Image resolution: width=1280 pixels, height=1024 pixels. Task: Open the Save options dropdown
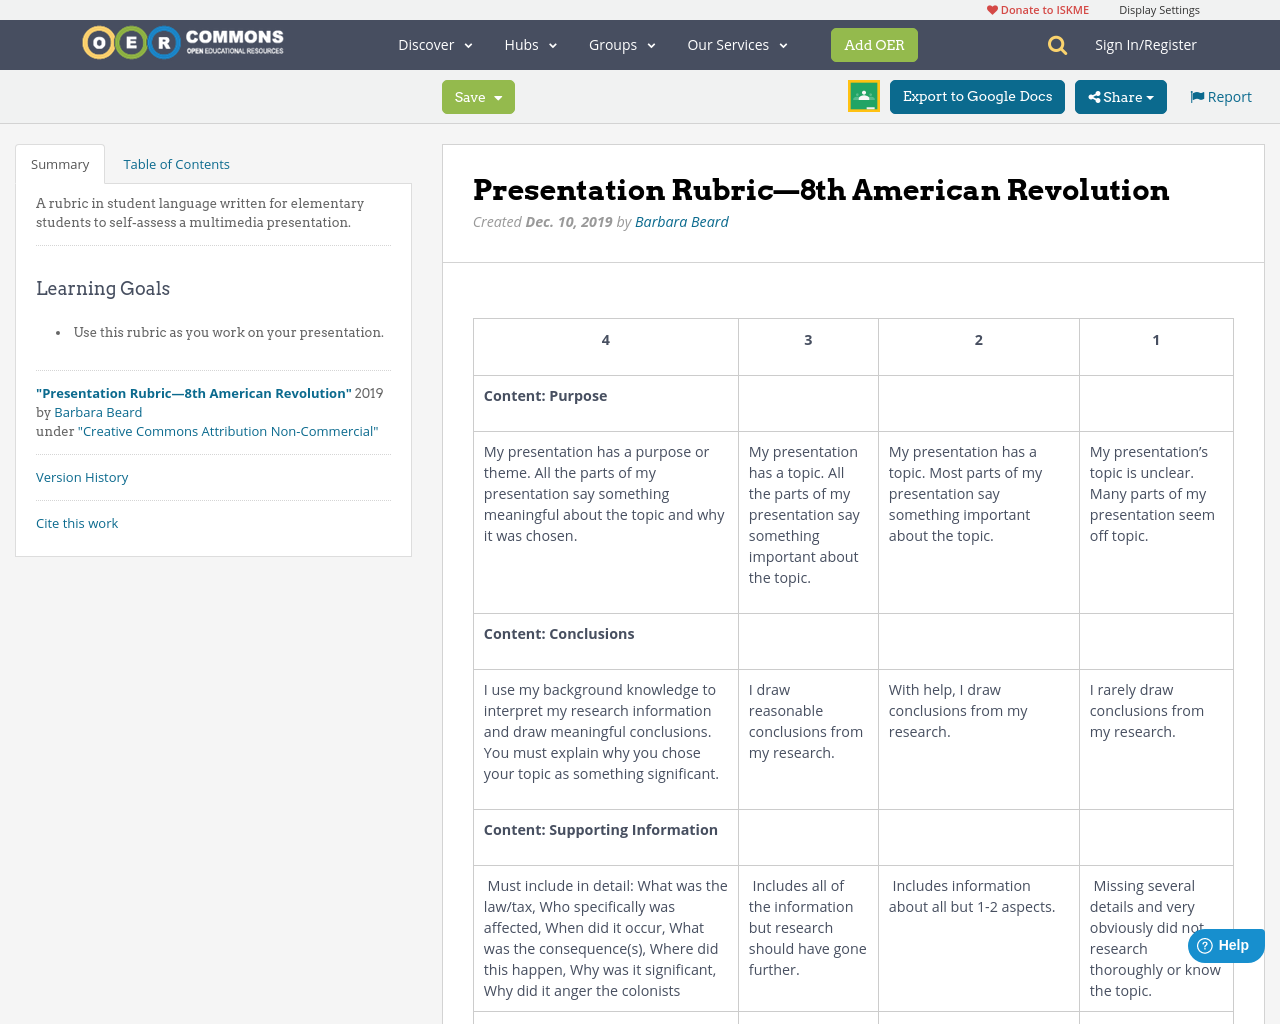click(497, 97)
